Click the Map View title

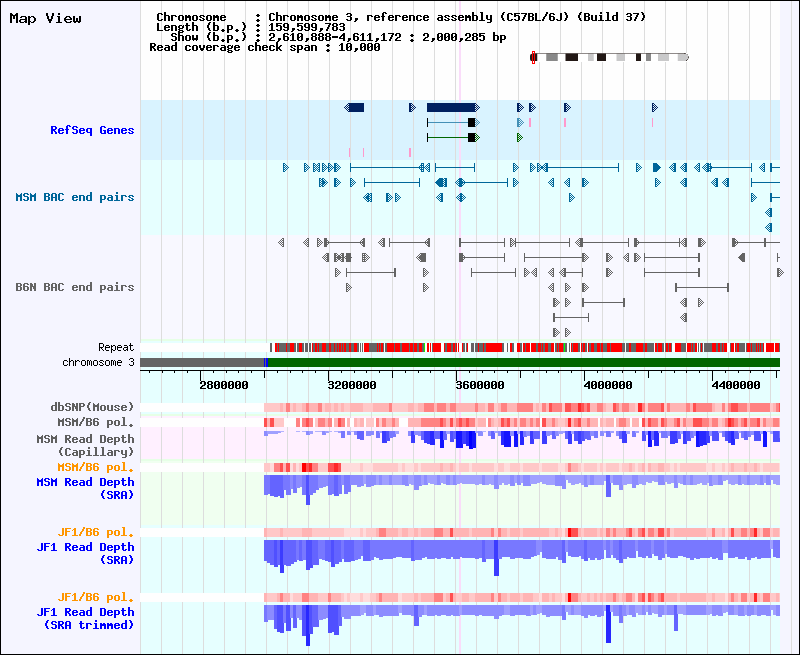46,19
